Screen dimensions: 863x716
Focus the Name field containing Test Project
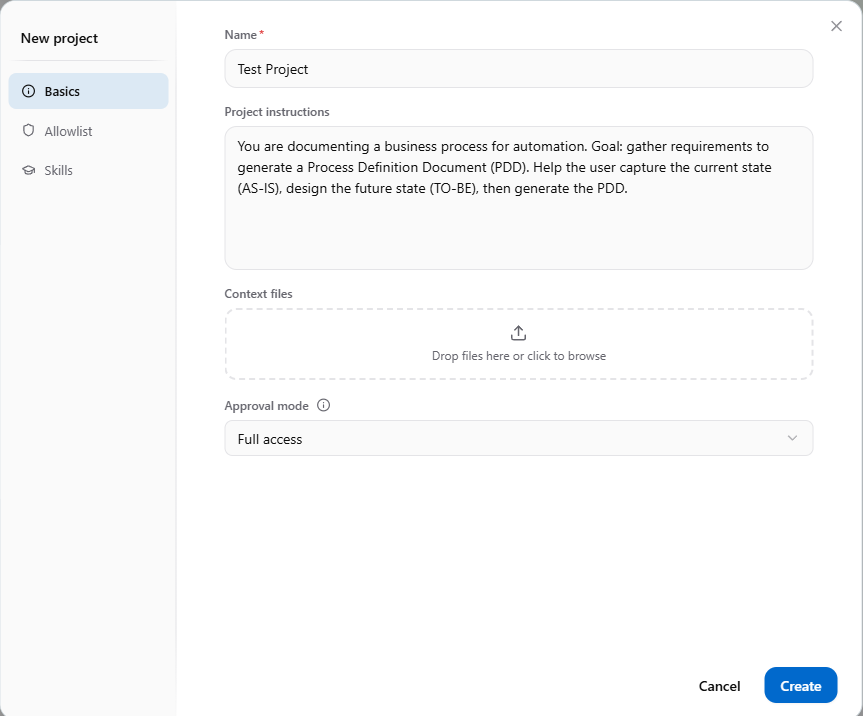[x=518, y=69]
